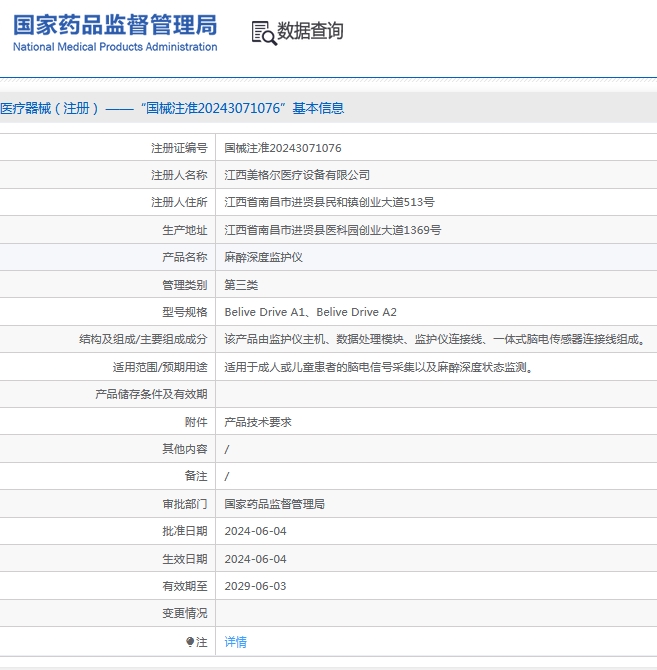This screenshot has height=670, width=657.
Task: Select approval department value 国家药品监督管理局
Action: tap(274, 504)
